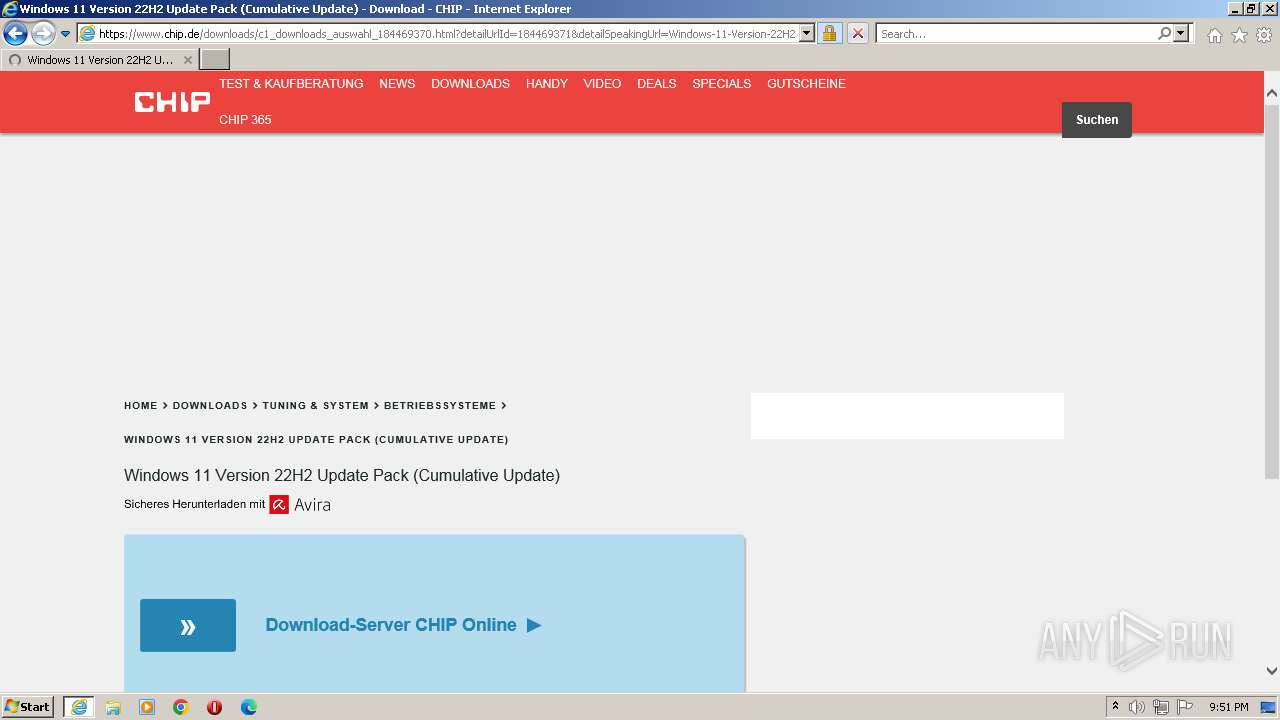The height and width of the screenshot is (720, 1280).
Task: Stop page loading with the X icon
Action: [858, 34]
